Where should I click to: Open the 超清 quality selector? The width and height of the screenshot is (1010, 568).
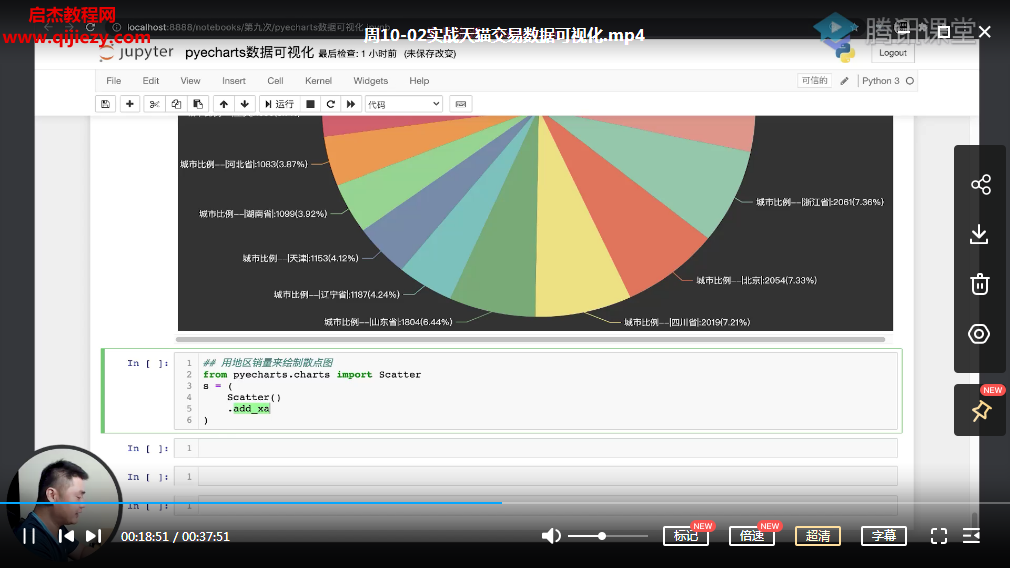(818, 536)
